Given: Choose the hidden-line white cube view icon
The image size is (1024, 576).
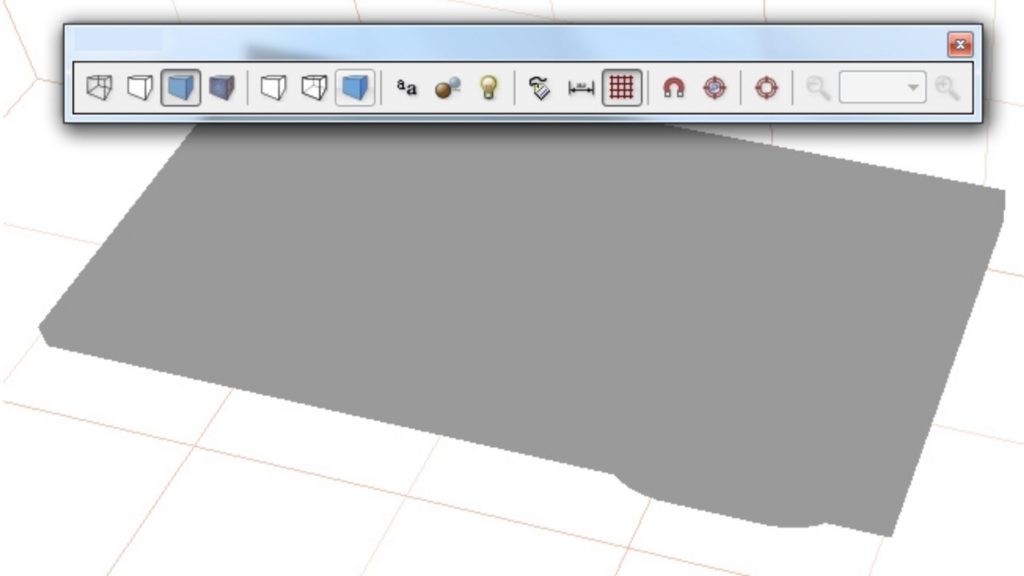Looking at the screenshot, I should tap(140, 88).
